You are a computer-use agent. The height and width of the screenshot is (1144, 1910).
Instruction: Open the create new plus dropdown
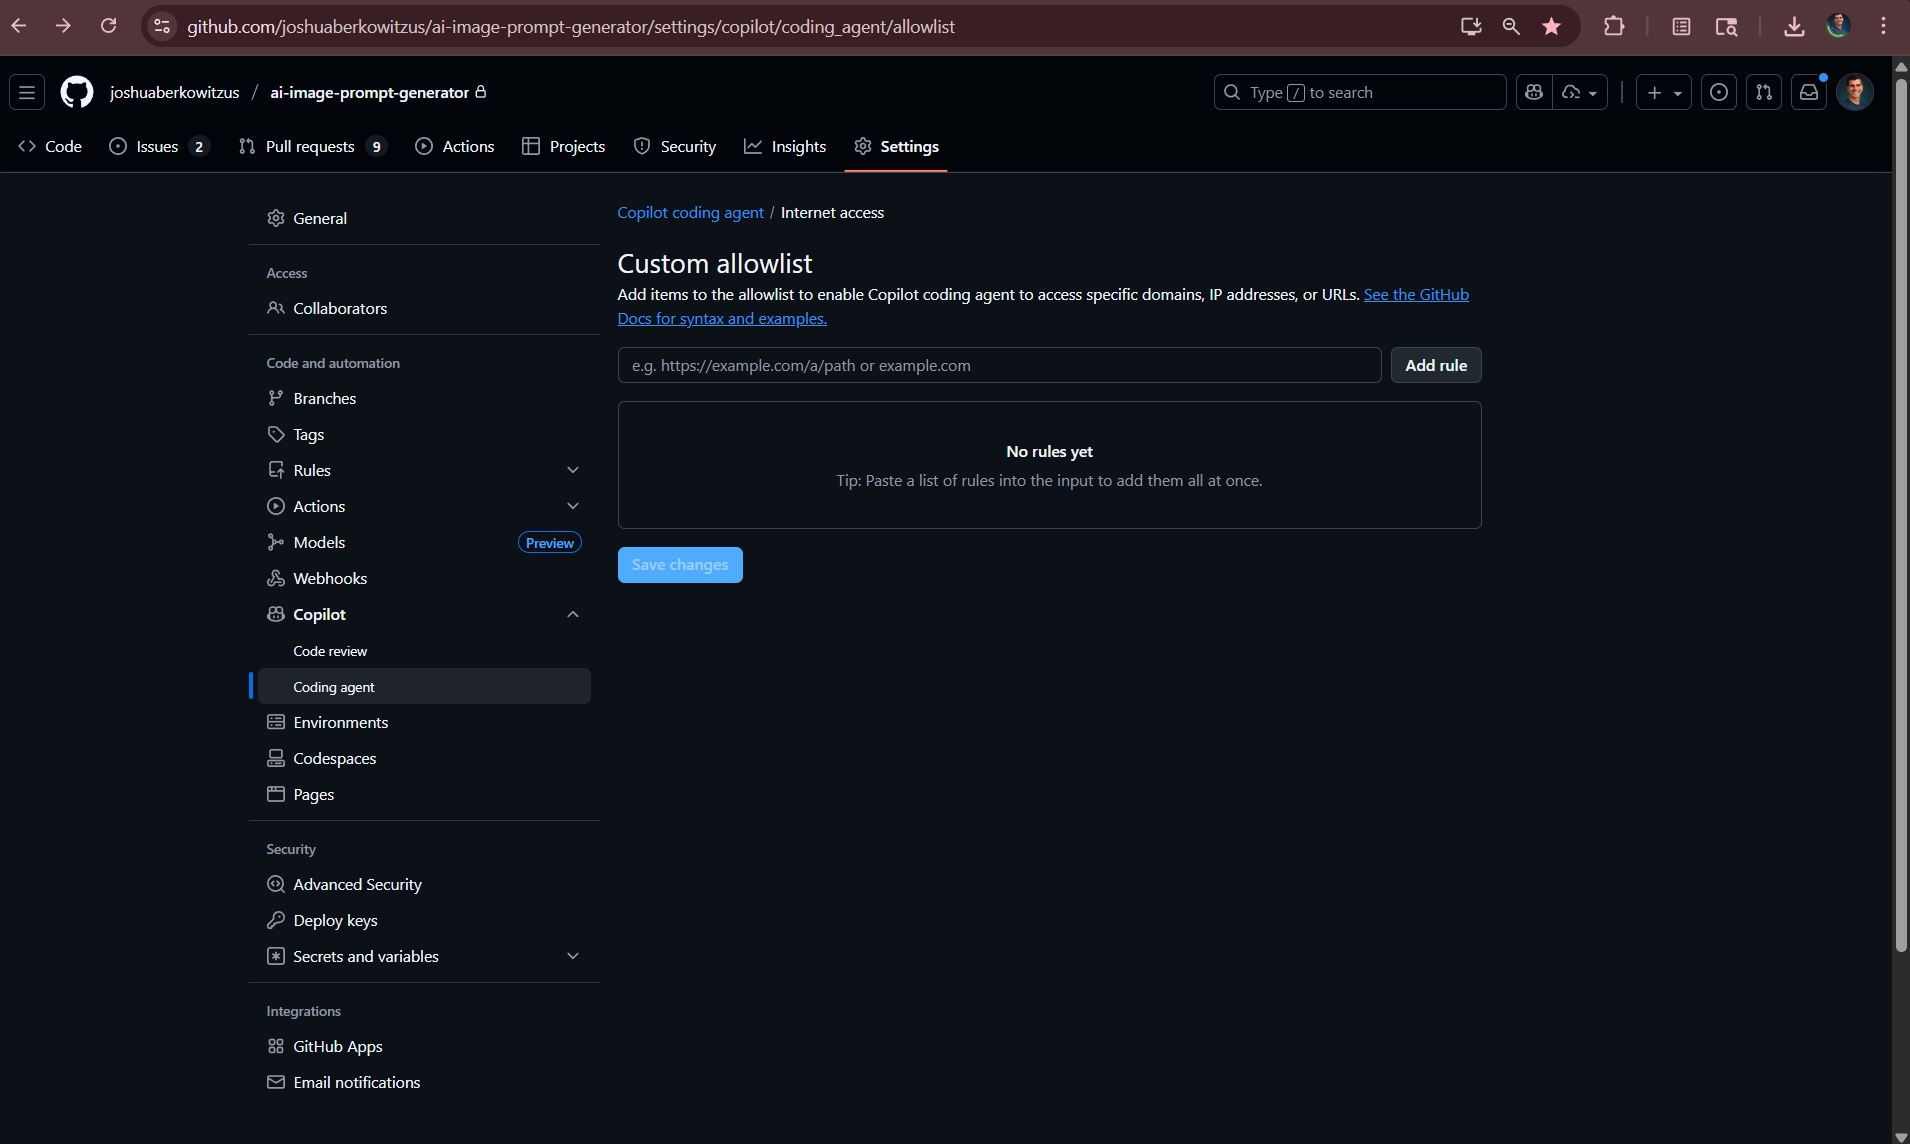coord(1663,92)
